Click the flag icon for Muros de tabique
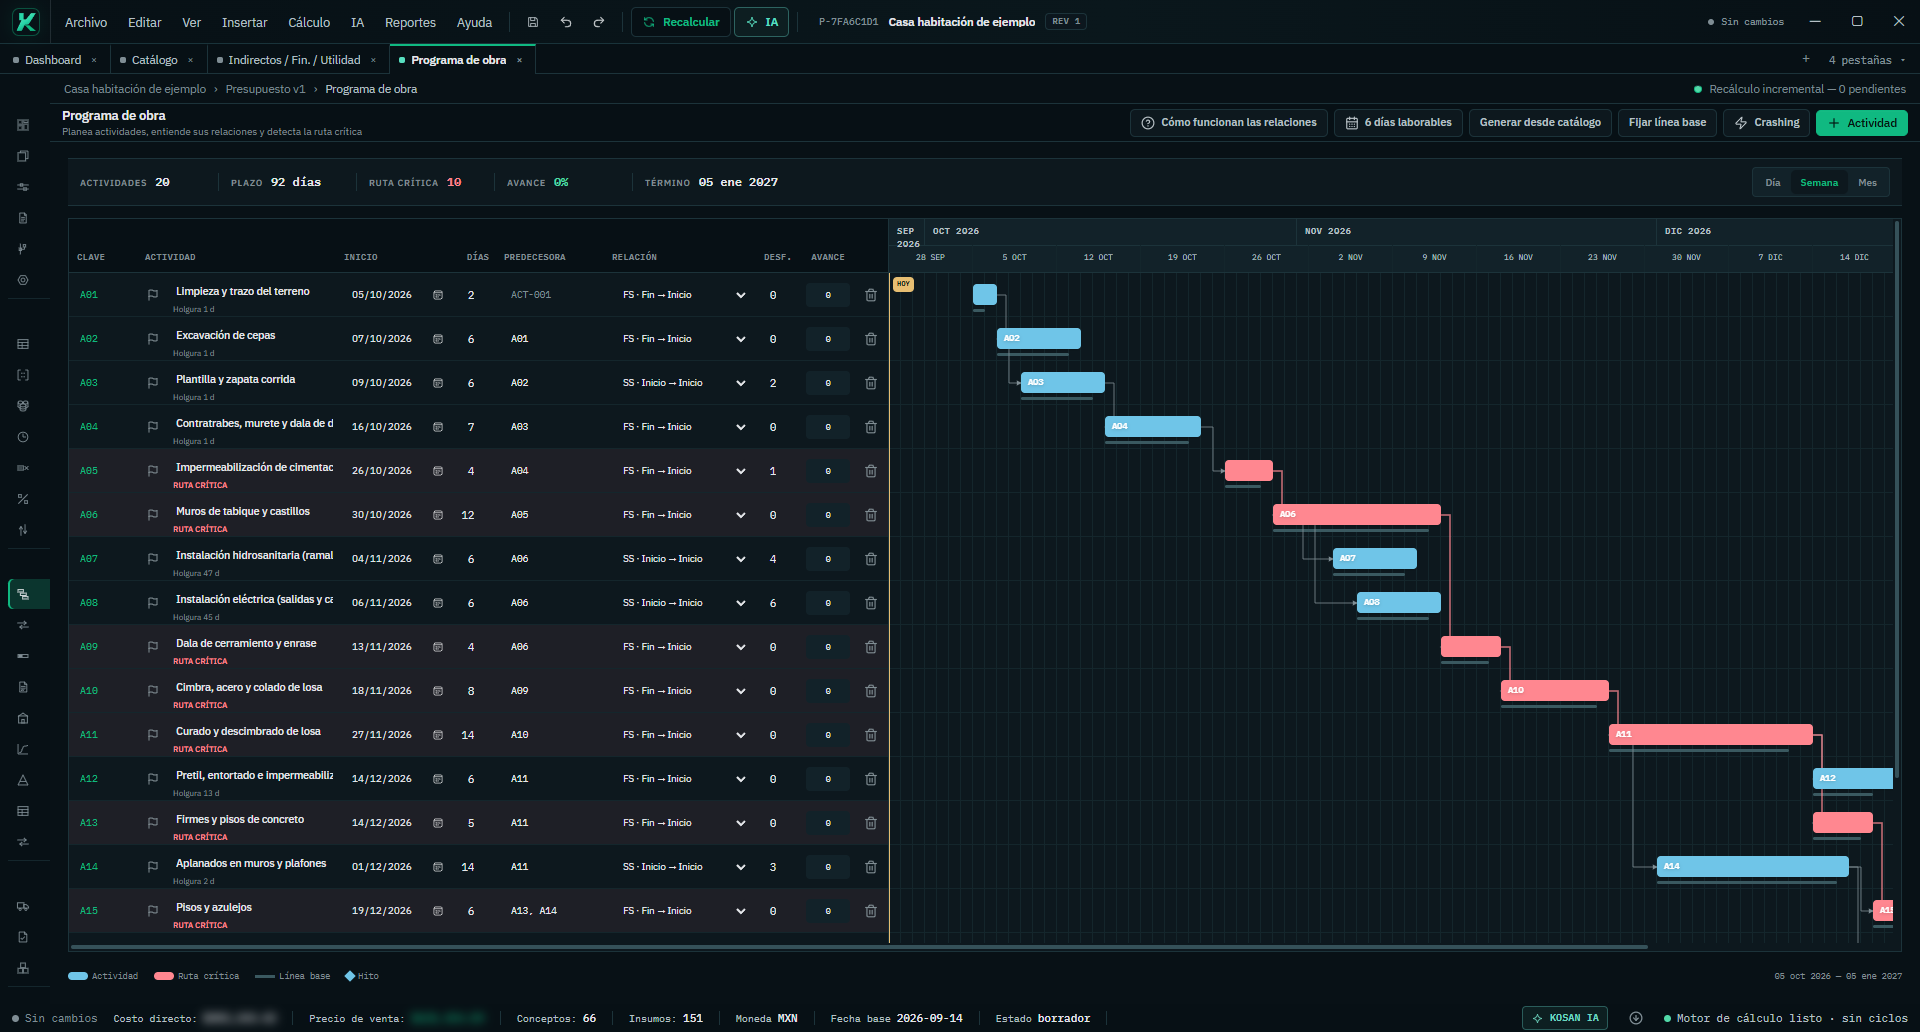This screenshot has width=1920, height=1032. [153, 515]
